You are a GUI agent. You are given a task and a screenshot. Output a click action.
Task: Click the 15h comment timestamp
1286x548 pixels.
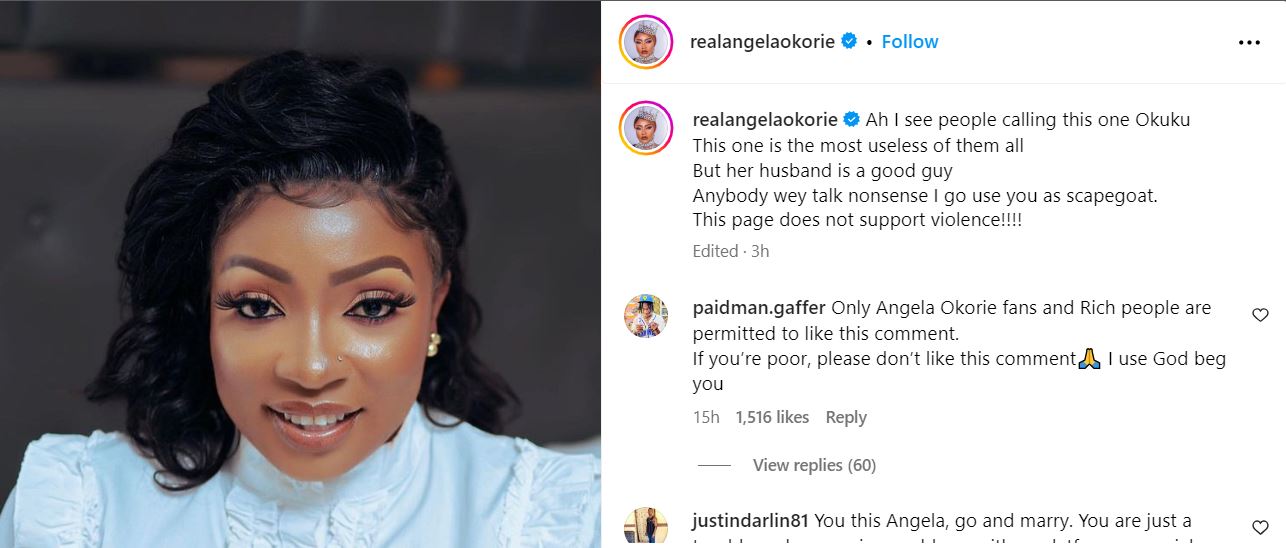tap(706, 417)
